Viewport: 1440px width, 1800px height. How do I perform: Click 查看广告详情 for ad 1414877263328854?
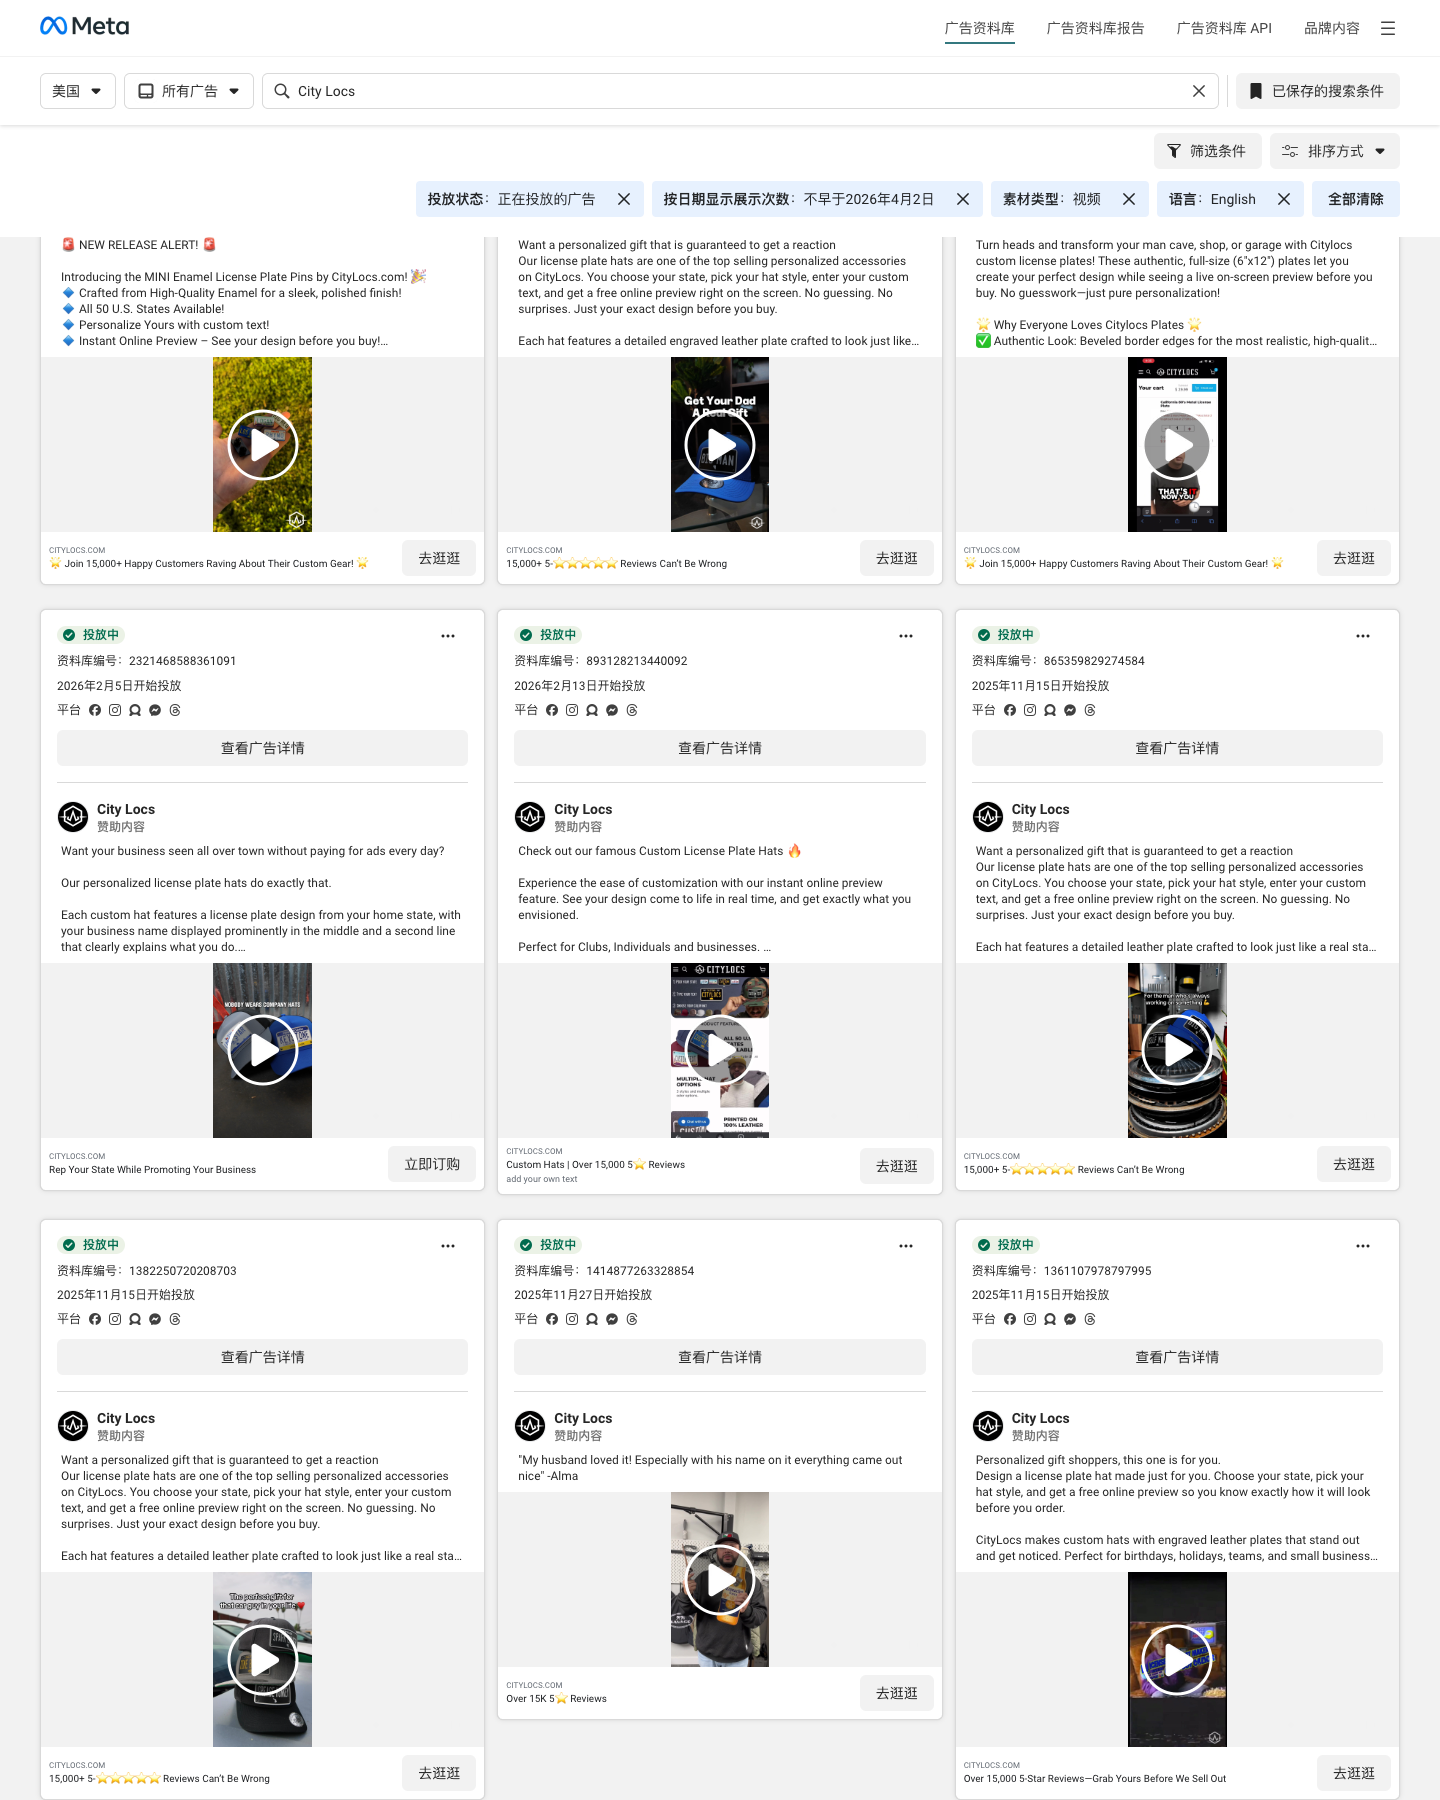[x=720, y=1357]
